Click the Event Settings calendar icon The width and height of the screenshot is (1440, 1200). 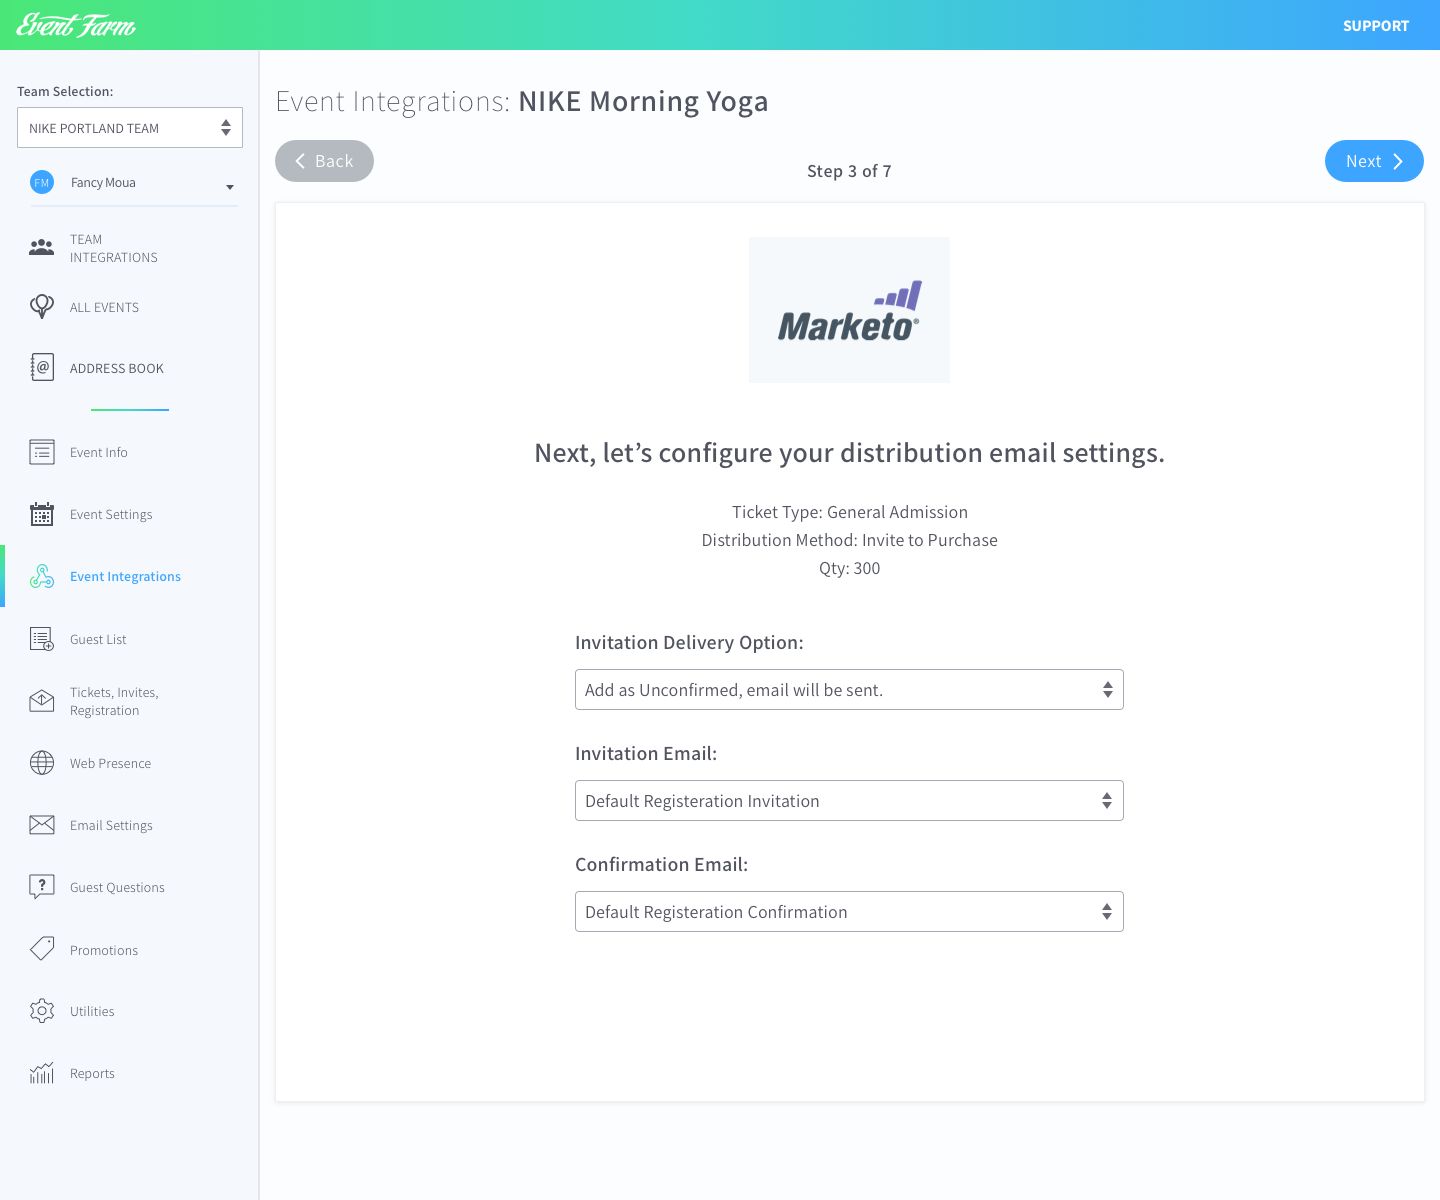42,514
